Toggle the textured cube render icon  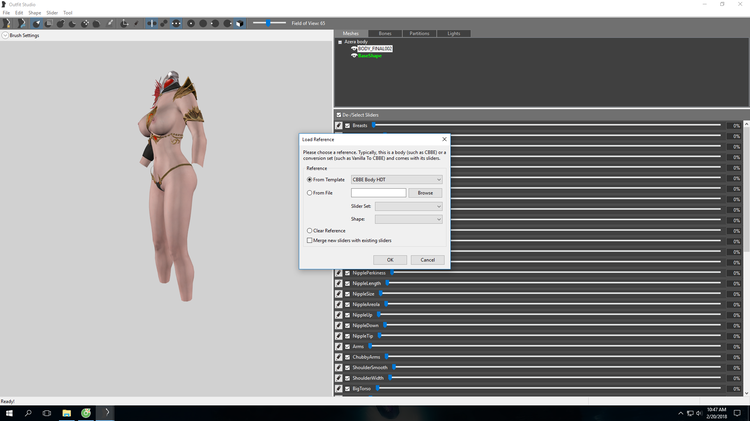[x=240, y=23]
